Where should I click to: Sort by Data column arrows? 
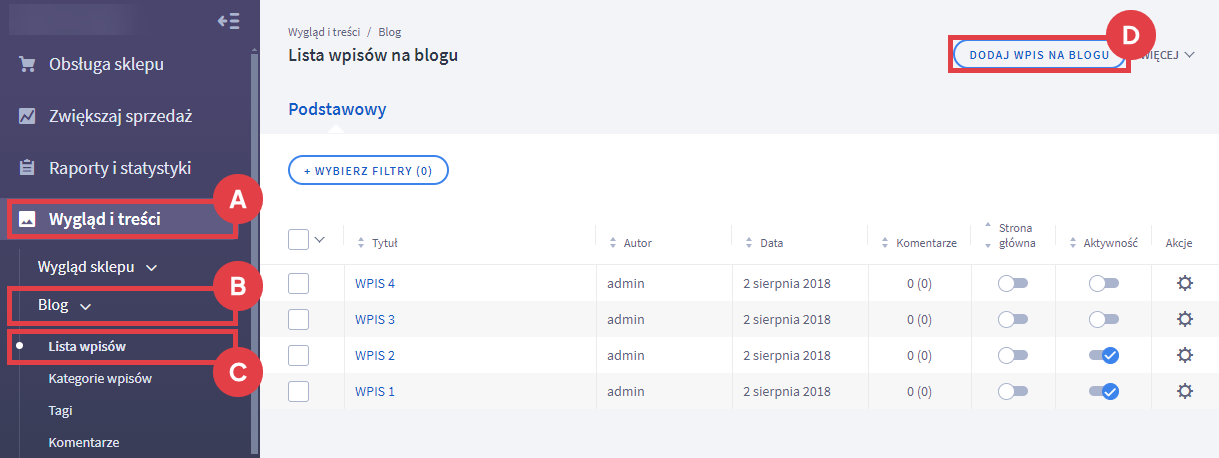749,243
